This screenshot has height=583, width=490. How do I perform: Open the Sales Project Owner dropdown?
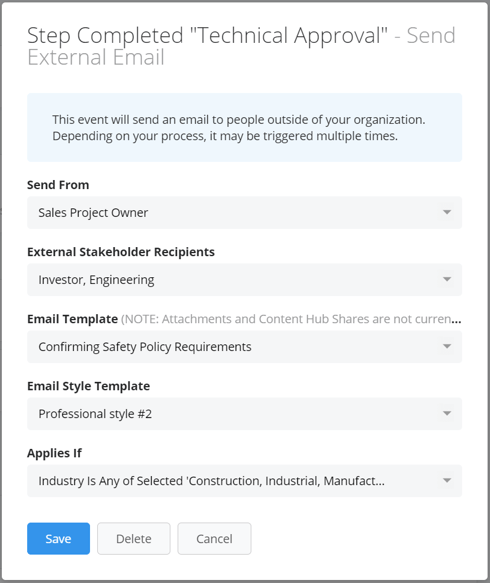(x=244, y=212)
